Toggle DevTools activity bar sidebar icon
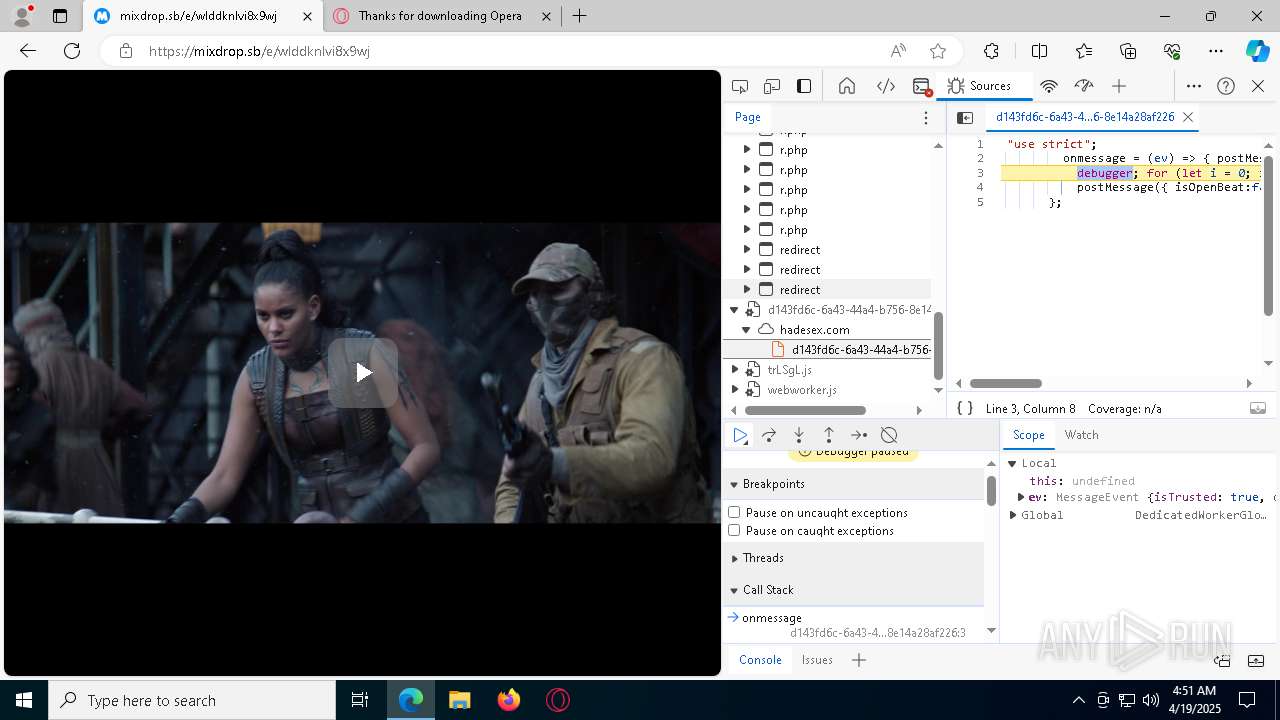 pyautogui.click(x=804, y=86)
